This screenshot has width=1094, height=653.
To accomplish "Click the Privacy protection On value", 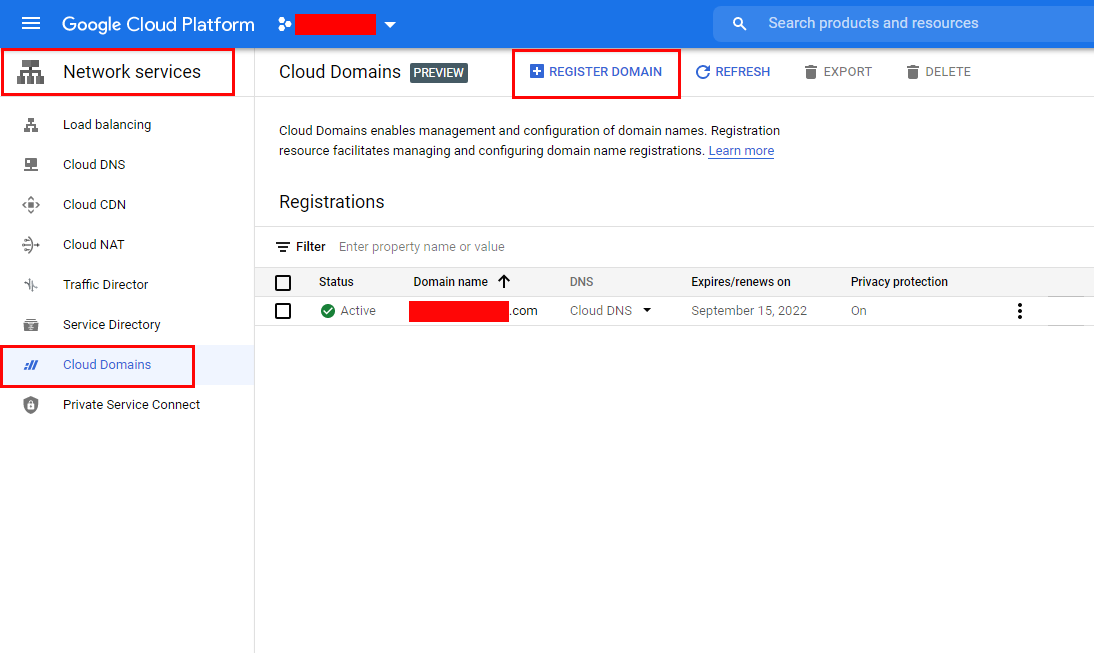I will click(858, 310).
